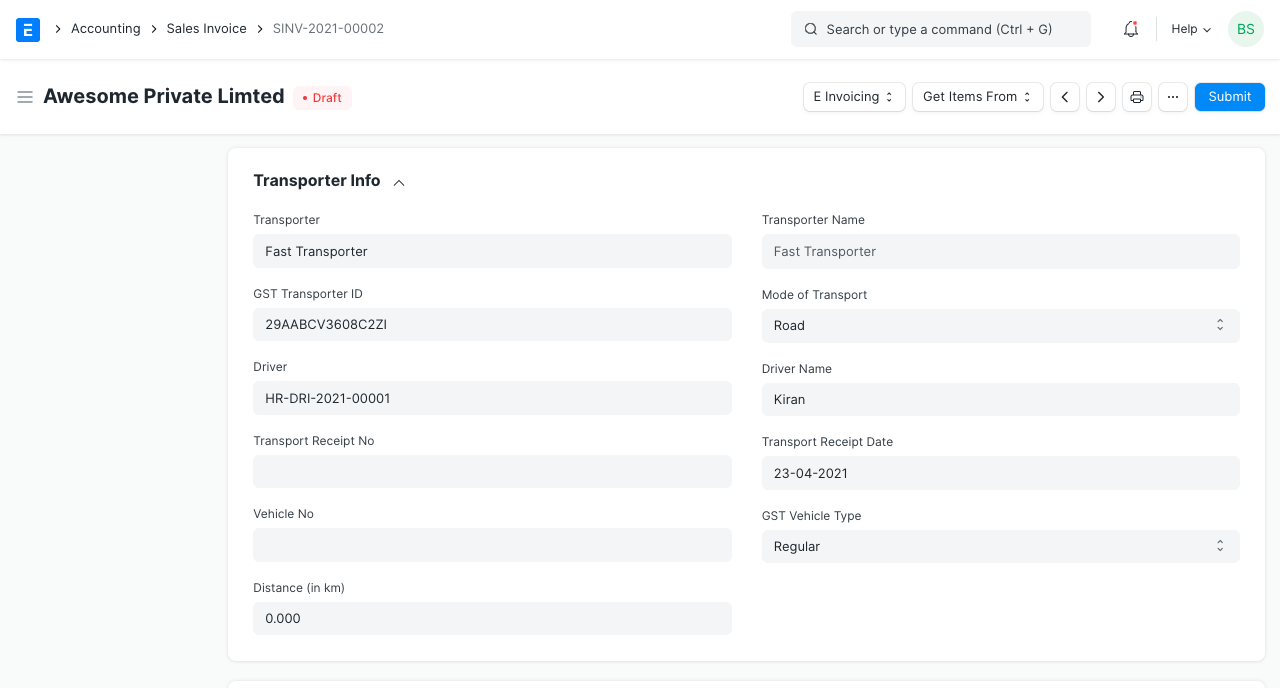Go to Accounting via the breadcrumb

pyautogui.click(x=105, y=28)
